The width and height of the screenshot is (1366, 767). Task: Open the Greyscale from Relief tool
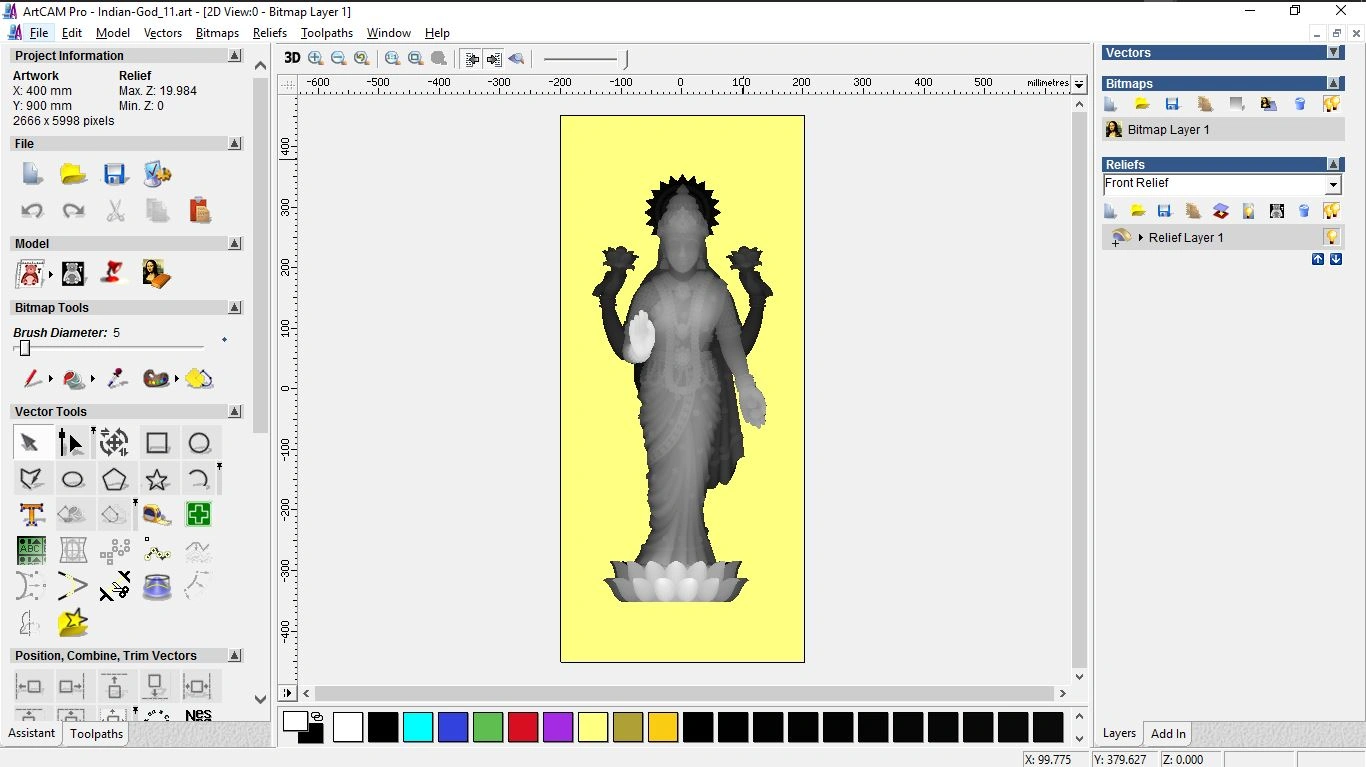tap(1276, 211)
